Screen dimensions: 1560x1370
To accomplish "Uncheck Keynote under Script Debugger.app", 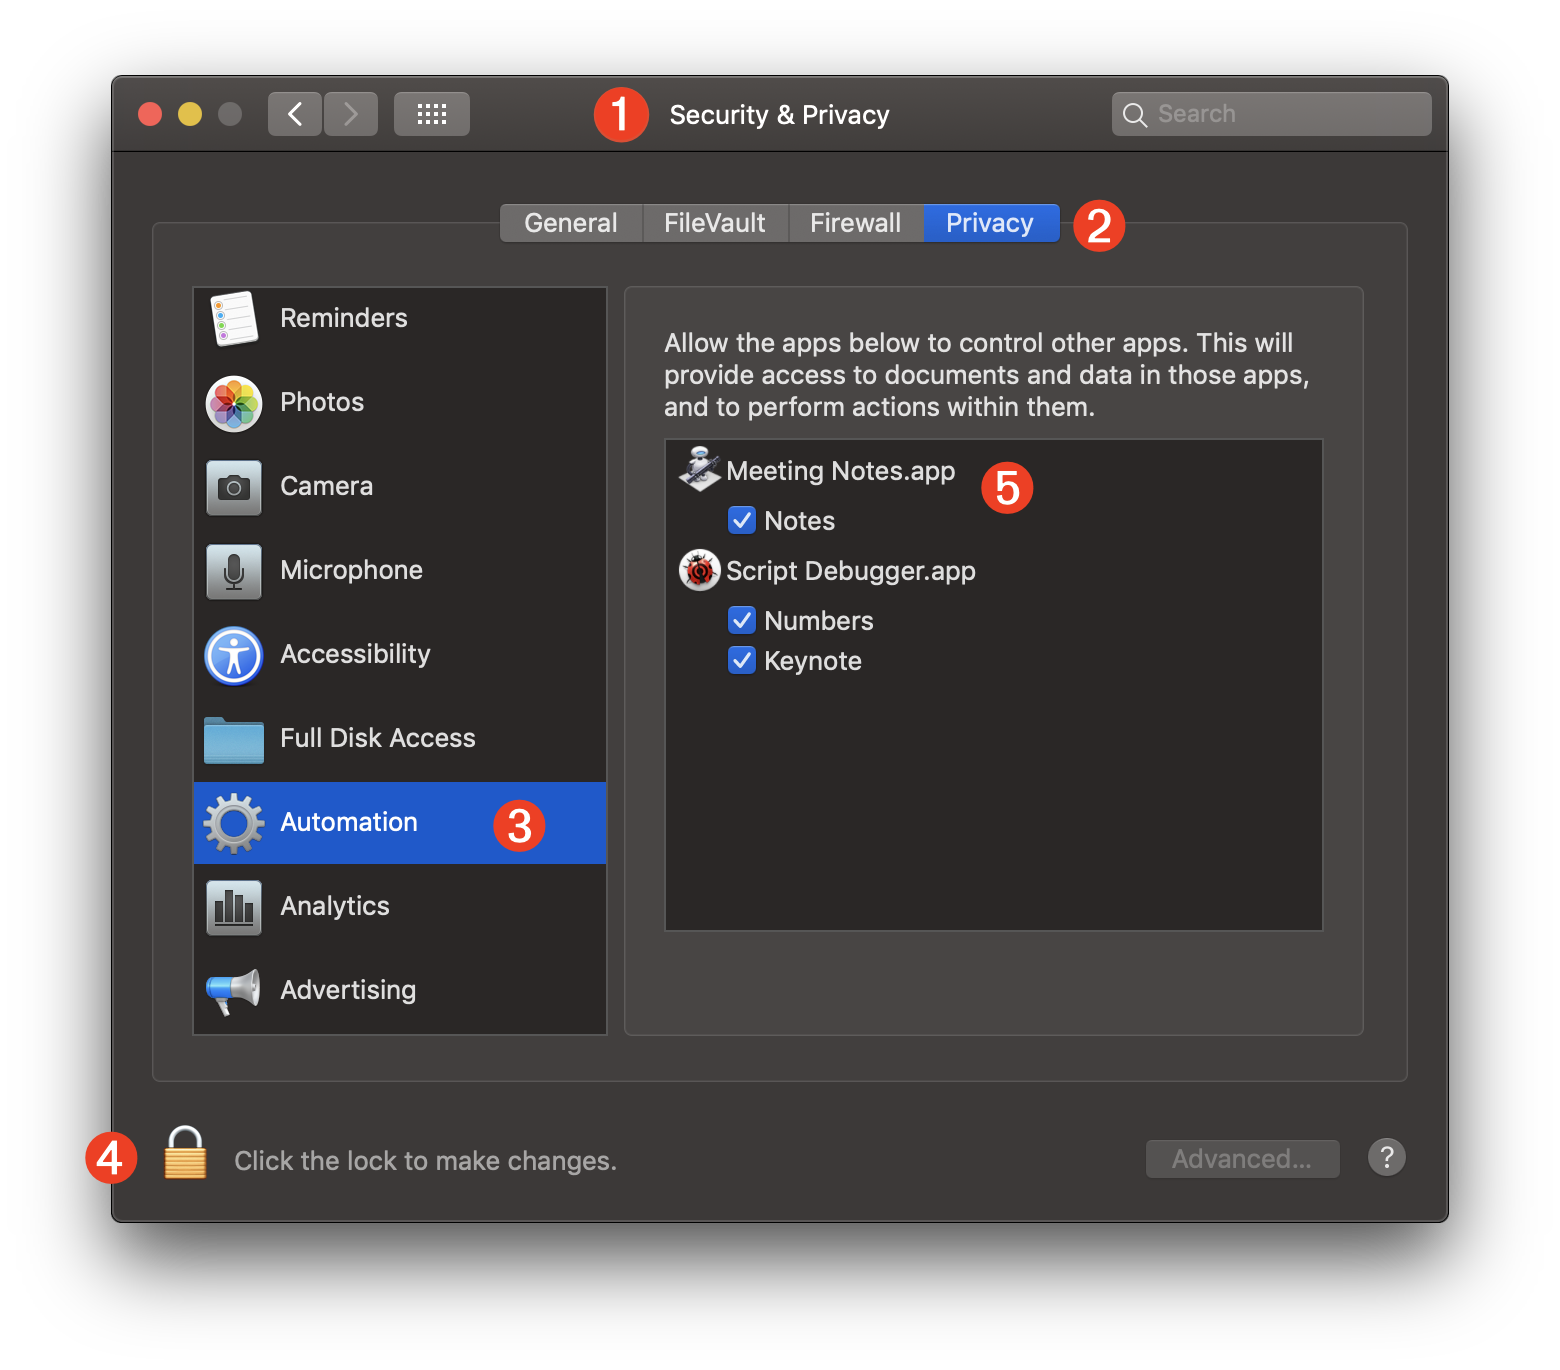I will [x=742, y=660].
